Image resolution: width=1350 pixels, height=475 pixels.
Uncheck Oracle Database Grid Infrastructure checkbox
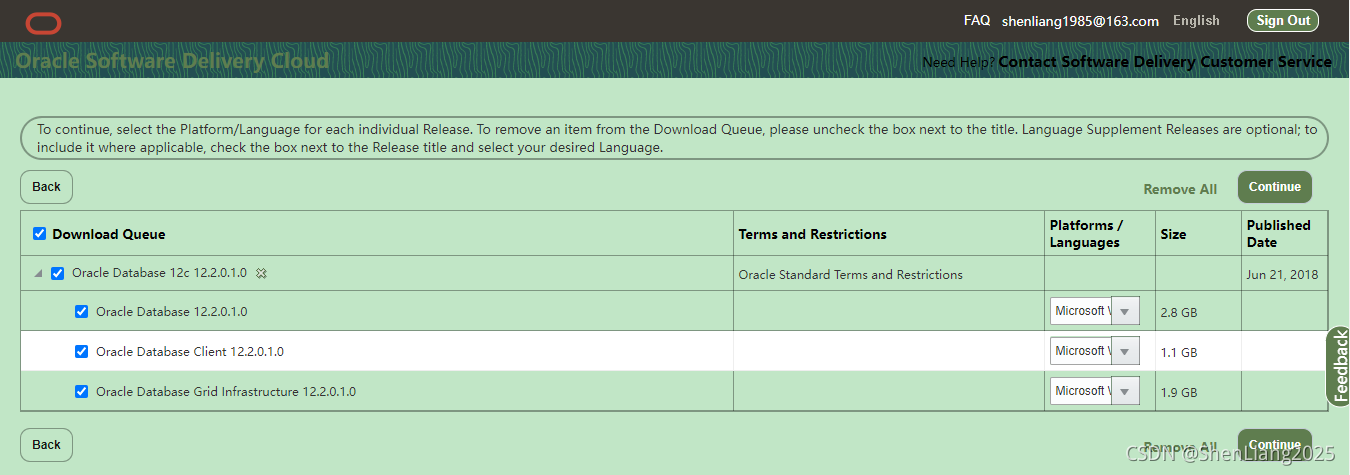[x=82, y=391]
